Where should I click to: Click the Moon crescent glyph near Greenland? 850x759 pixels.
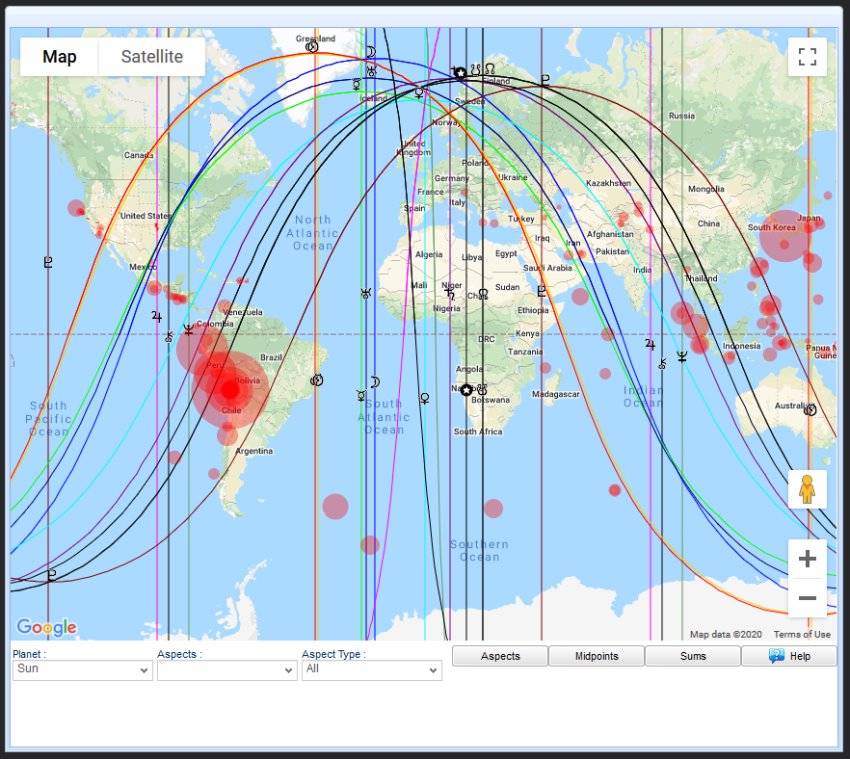pos(370,50)
